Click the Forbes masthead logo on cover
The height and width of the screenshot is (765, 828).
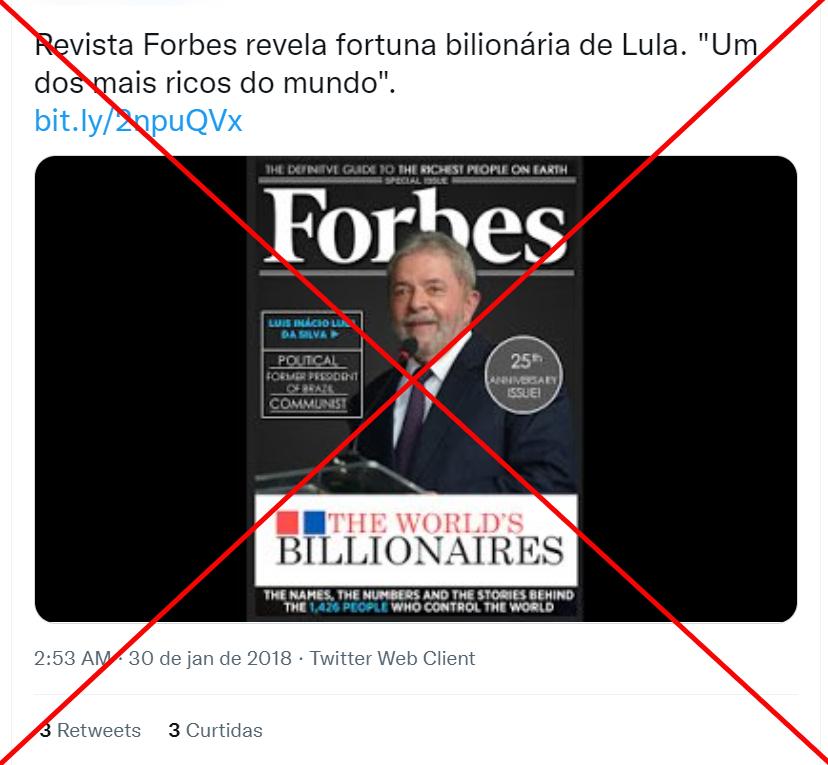(x=415, y=227)
